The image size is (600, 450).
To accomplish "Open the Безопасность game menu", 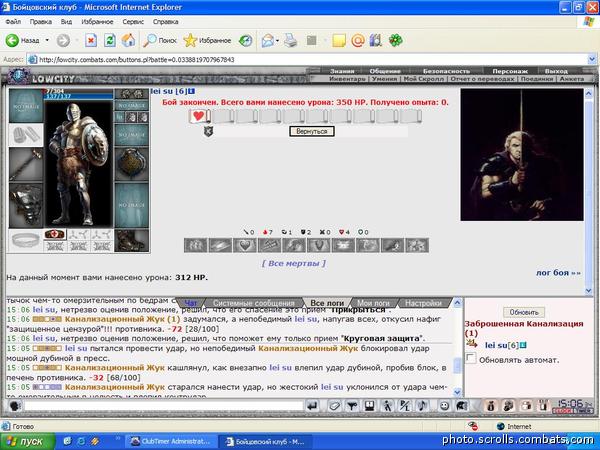I will coord(446,71).
